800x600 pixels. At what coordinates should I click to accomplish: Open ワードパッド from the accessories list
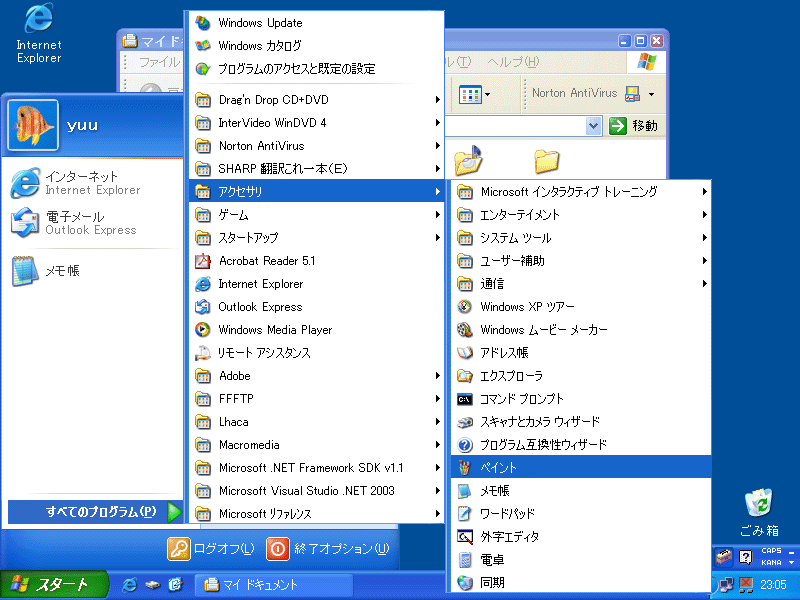581,513
